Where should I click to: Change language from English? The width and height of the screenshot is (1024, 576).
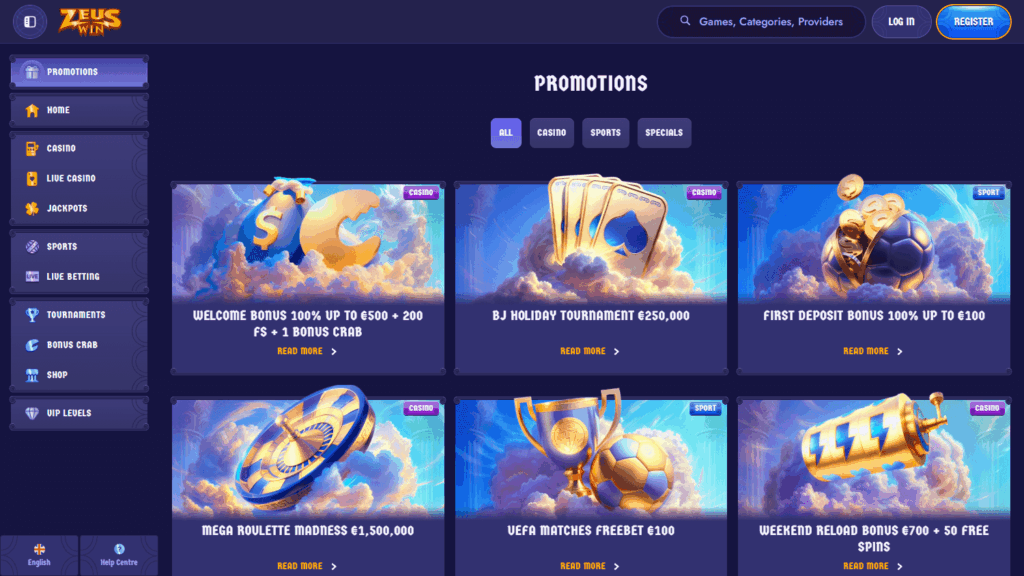click(x=39, y=555)
